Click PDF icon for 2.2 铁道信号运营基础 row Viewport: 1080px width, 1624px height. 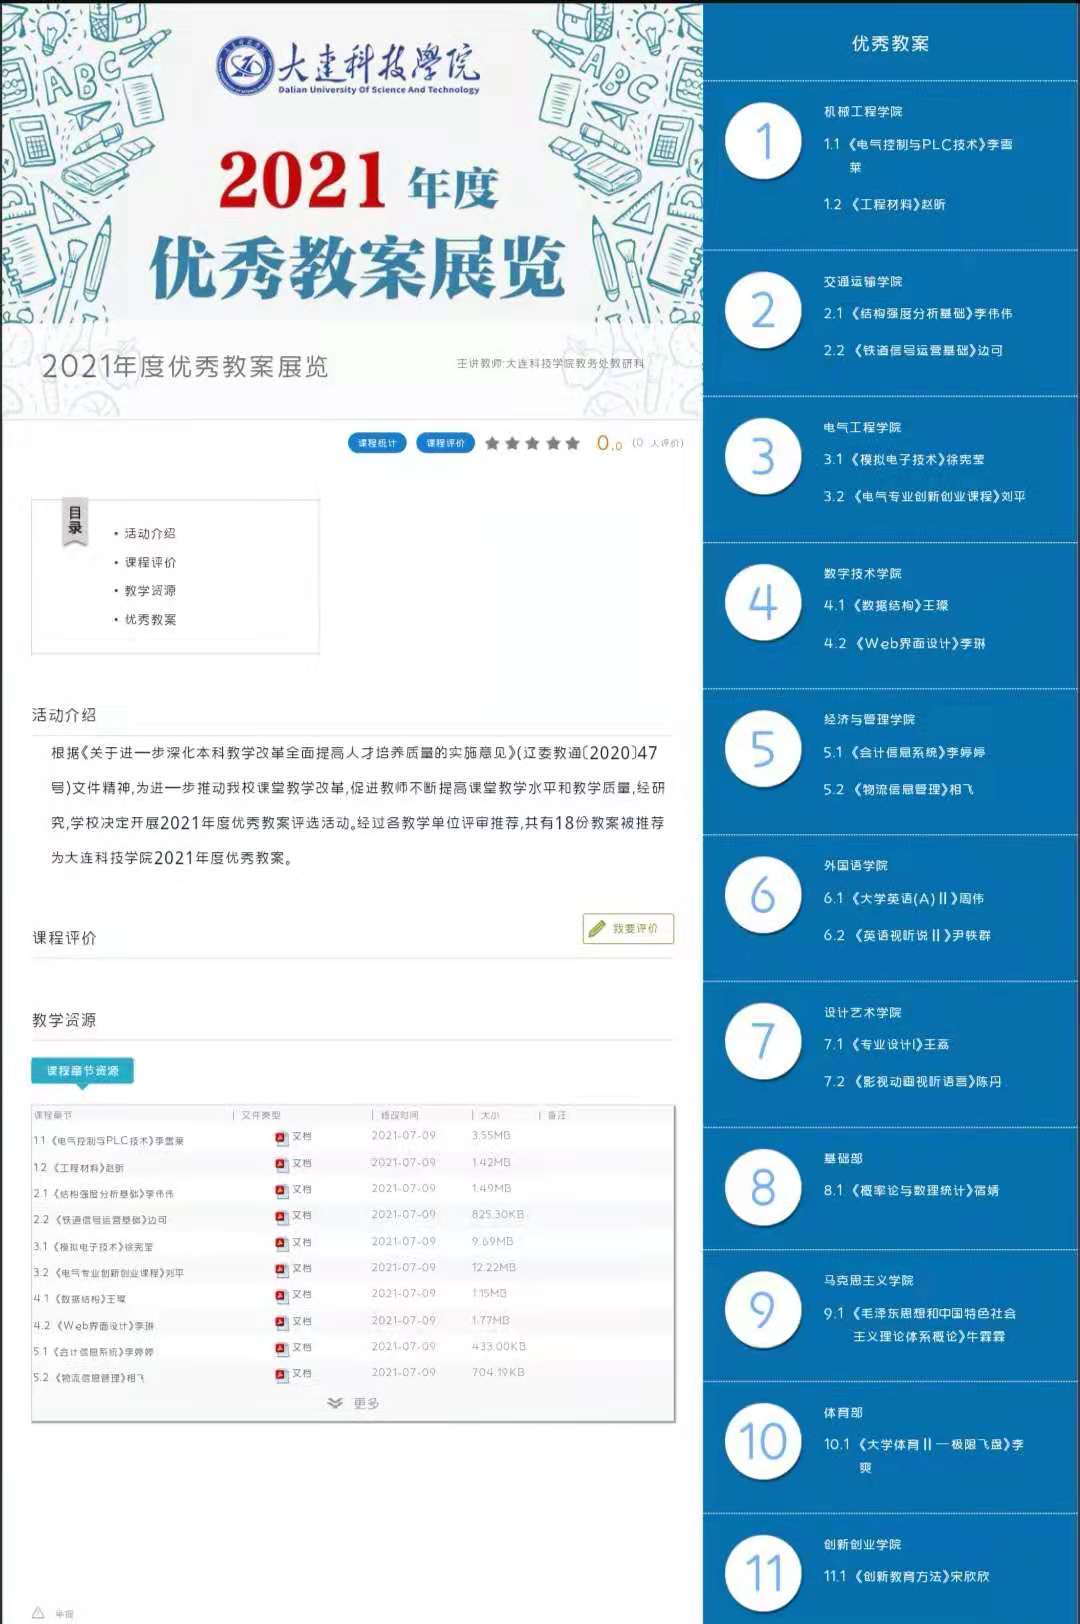click(x=281, y=1217)
